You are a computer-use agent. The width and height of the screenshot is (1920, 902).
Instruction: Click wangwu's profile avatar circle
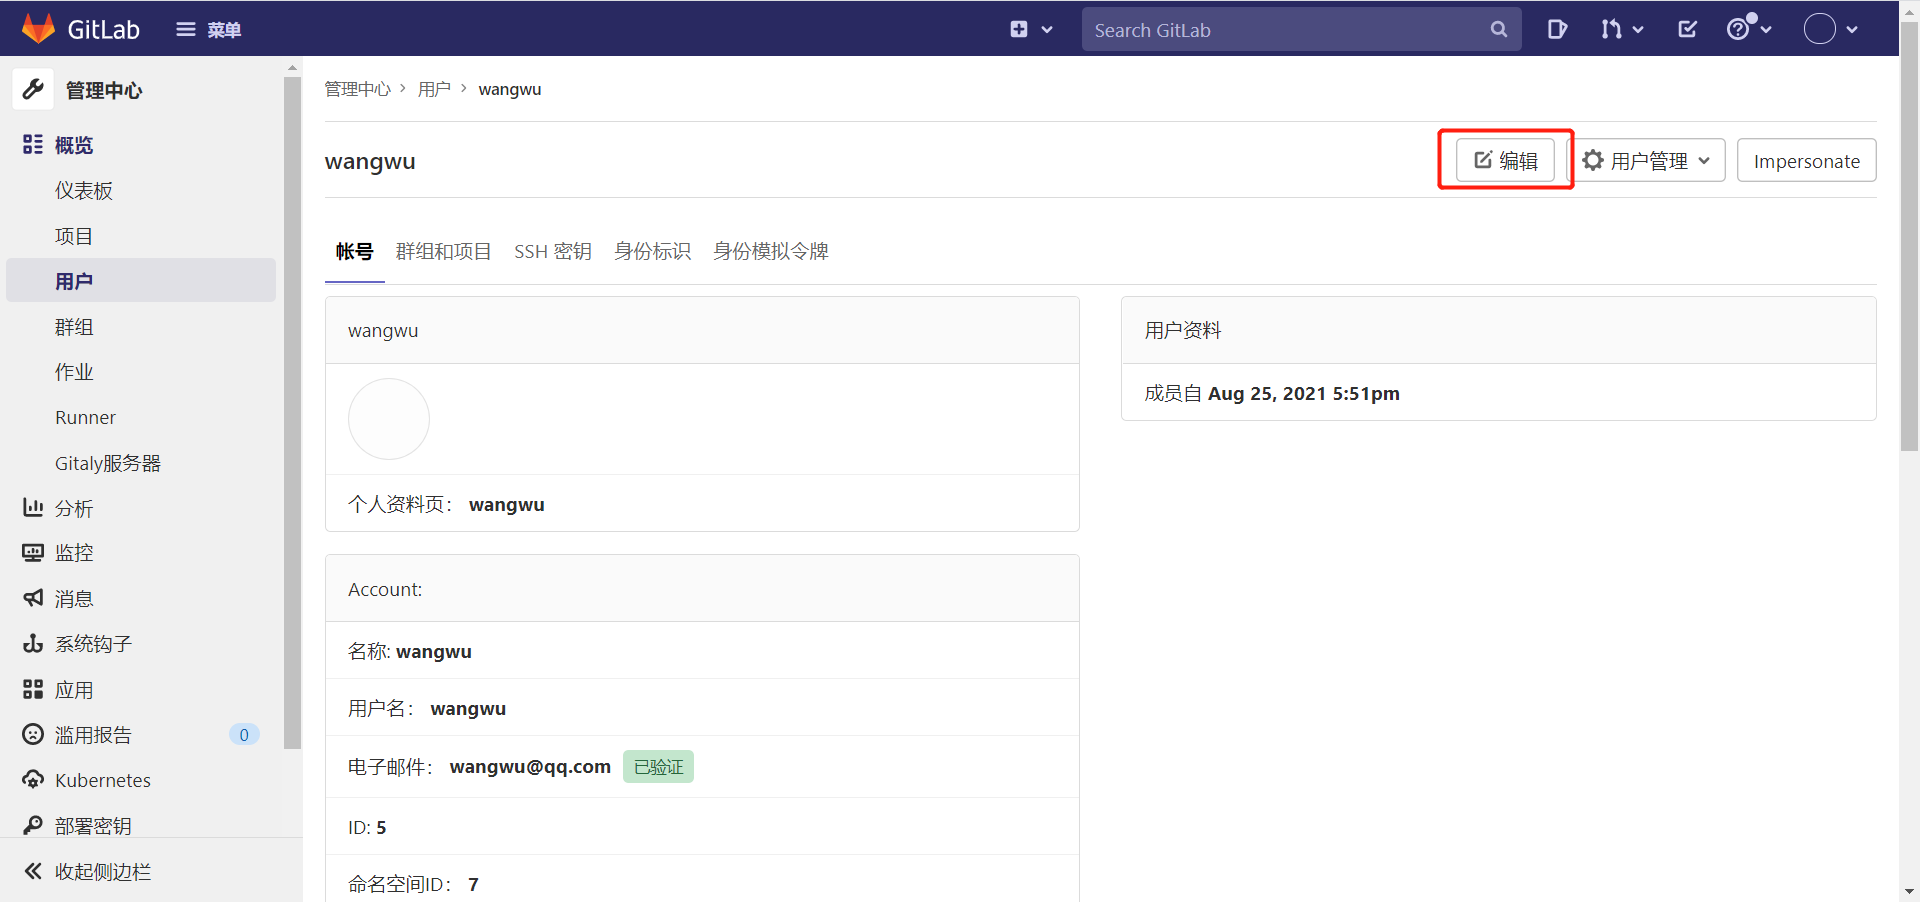[x=389, y=419]
